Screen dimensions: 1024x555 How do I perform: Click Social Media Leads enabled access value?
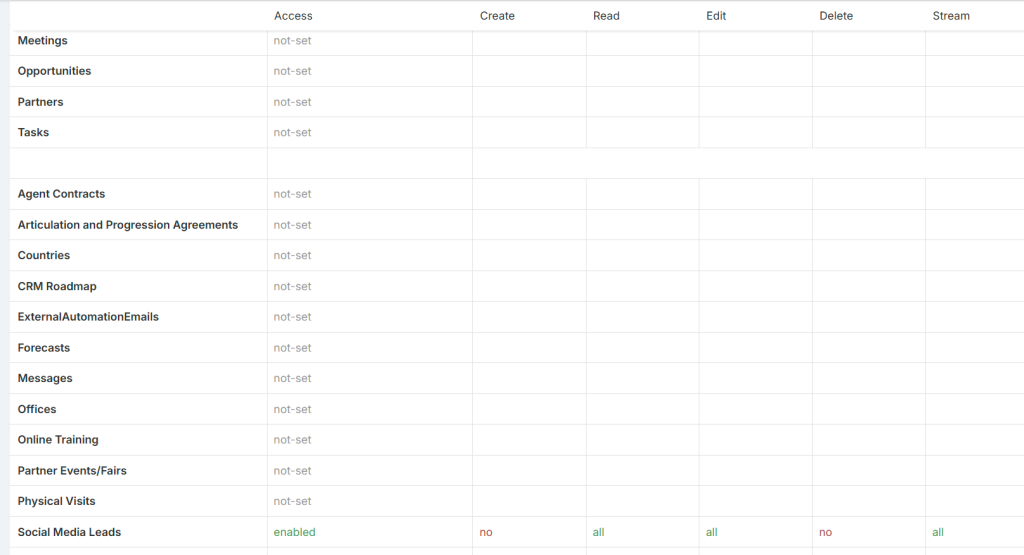tap(295, 532)
